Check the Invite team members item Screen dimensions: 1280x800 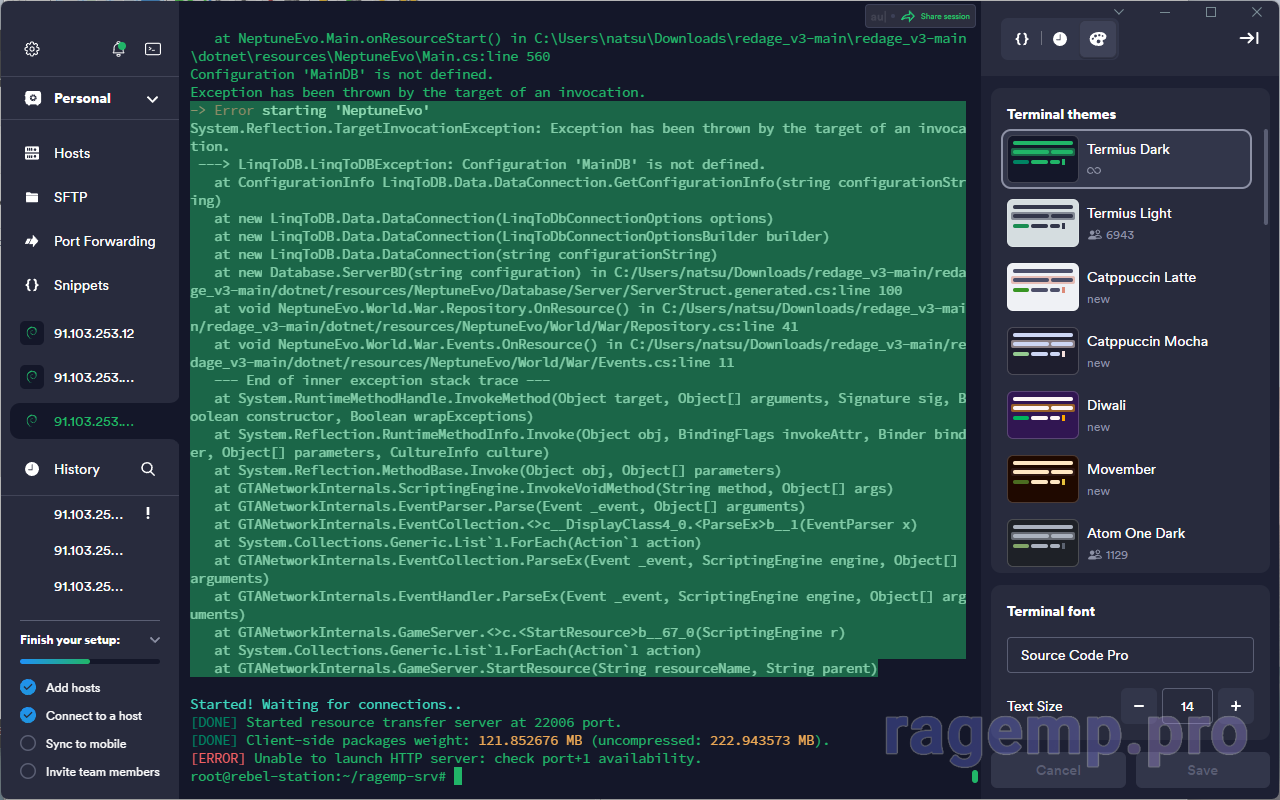[x=28, y=772]
